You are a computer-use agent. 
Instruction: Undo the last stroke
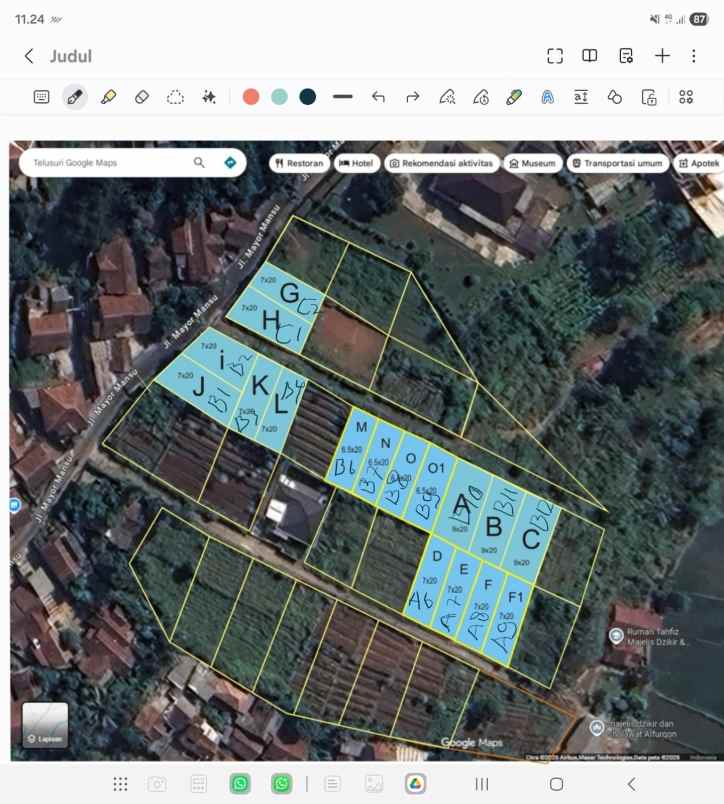tap(378, 97)
